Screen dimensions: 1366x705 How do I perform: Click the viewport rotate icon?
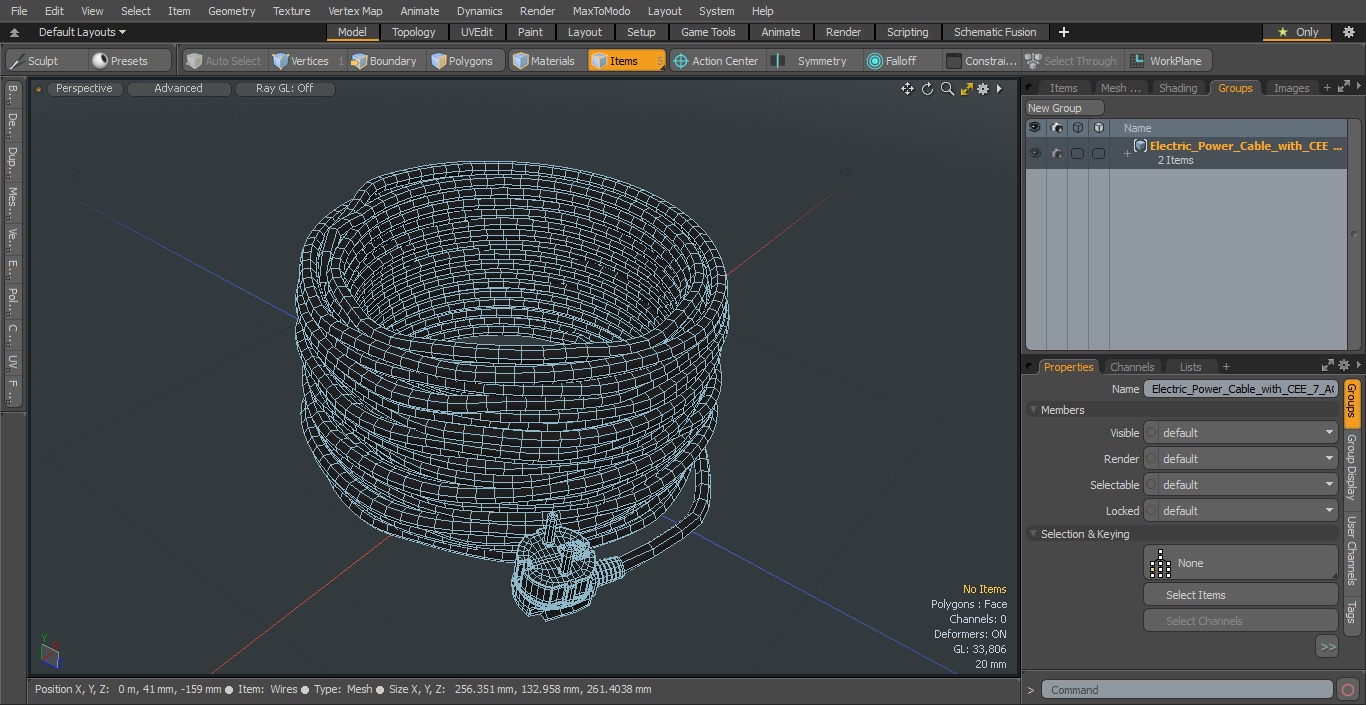(927, 89)
